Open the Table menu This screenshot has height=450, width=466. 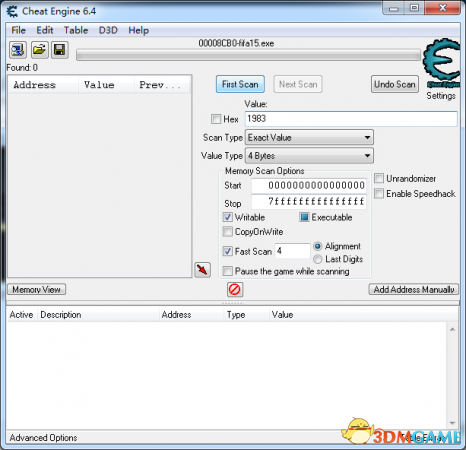76,30
